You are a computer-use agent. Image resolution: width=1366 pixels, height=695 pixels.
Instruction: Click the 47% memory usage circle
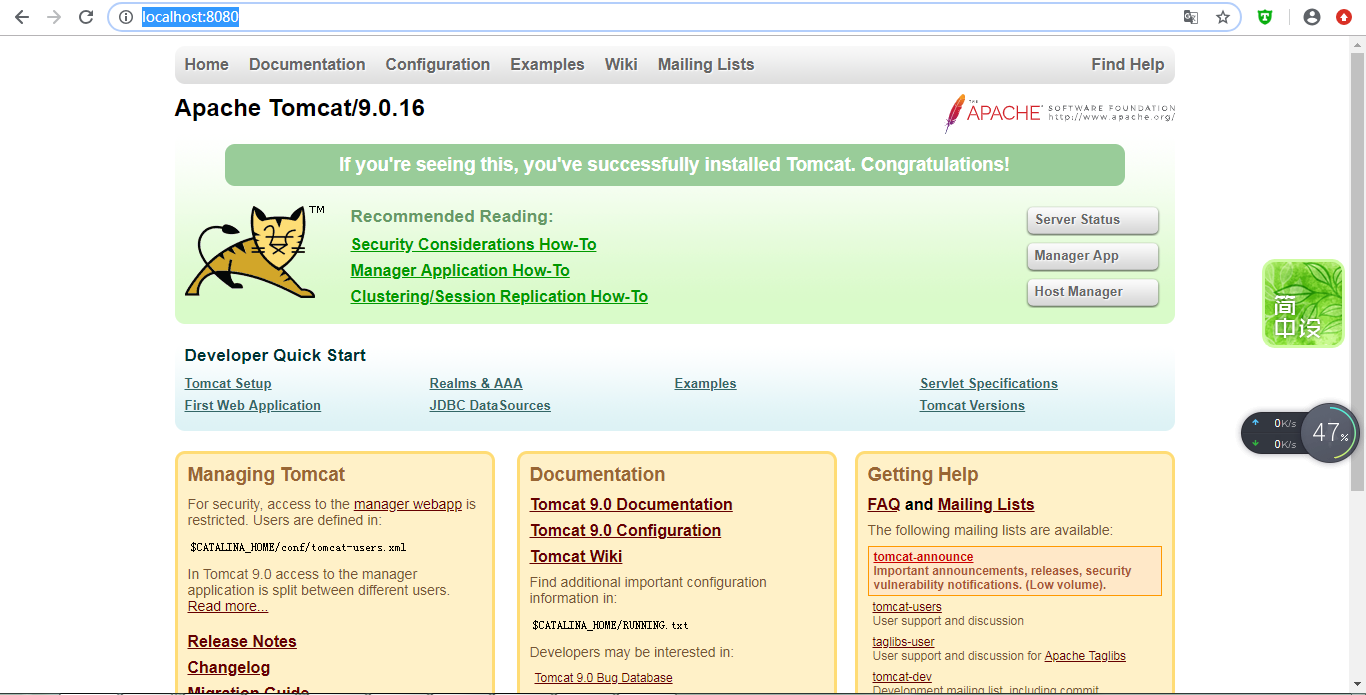tap(1330, 433)
